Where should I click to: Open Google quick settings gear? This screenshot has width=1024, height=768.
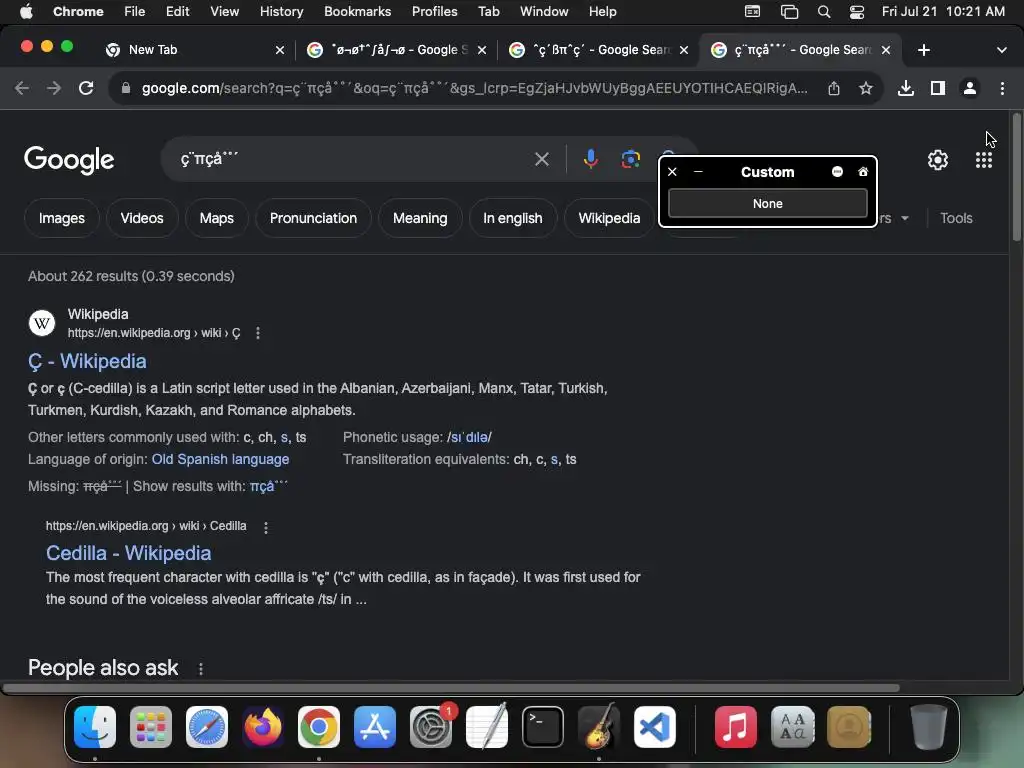[x=938, y=160]
